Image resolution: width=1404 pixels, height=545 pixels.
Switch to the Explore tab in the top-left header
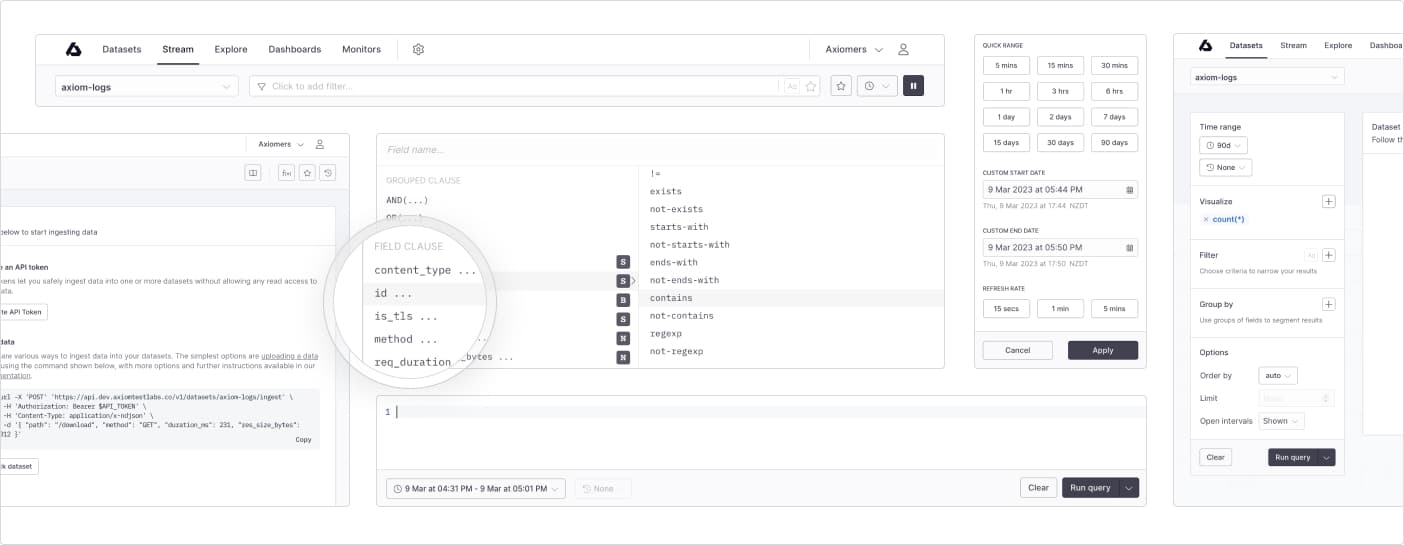(x=231, y=49)
